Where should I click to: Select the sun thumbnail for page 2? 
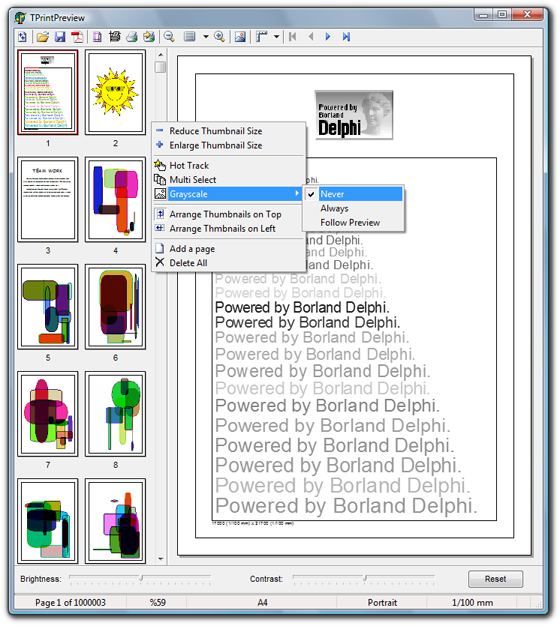click(x=115, y=92)
